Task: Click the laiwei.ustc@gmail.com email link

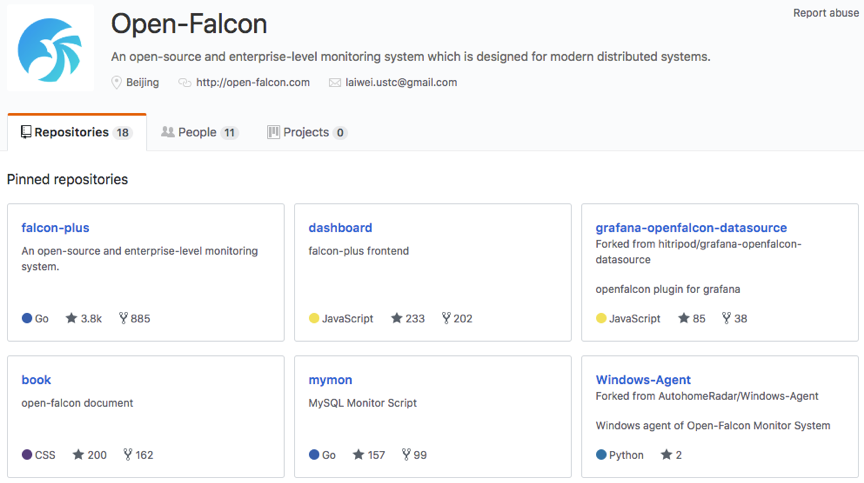Action: pos(401,83)
